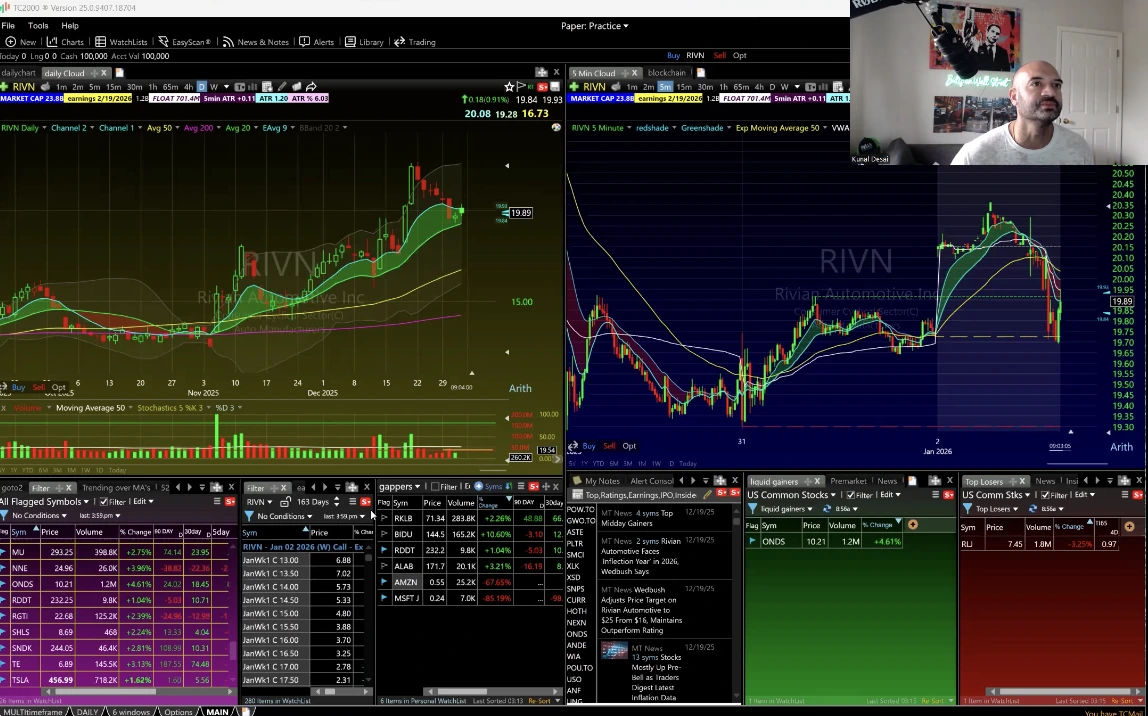The height and width of the screenshot is (716, 1148).
Task: Click the lock icon beside 163 Days
Action: point(286,501)
